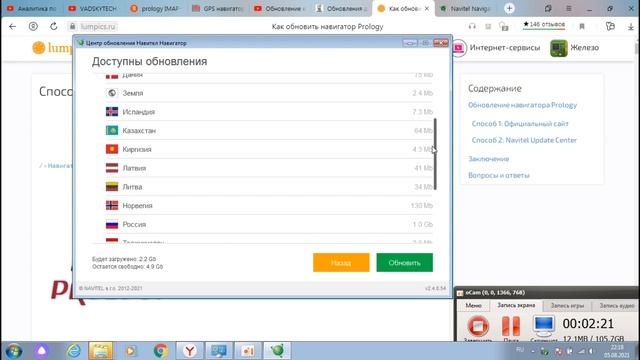Click the Alice assistant taskbar icon

[x=42, y=351]
